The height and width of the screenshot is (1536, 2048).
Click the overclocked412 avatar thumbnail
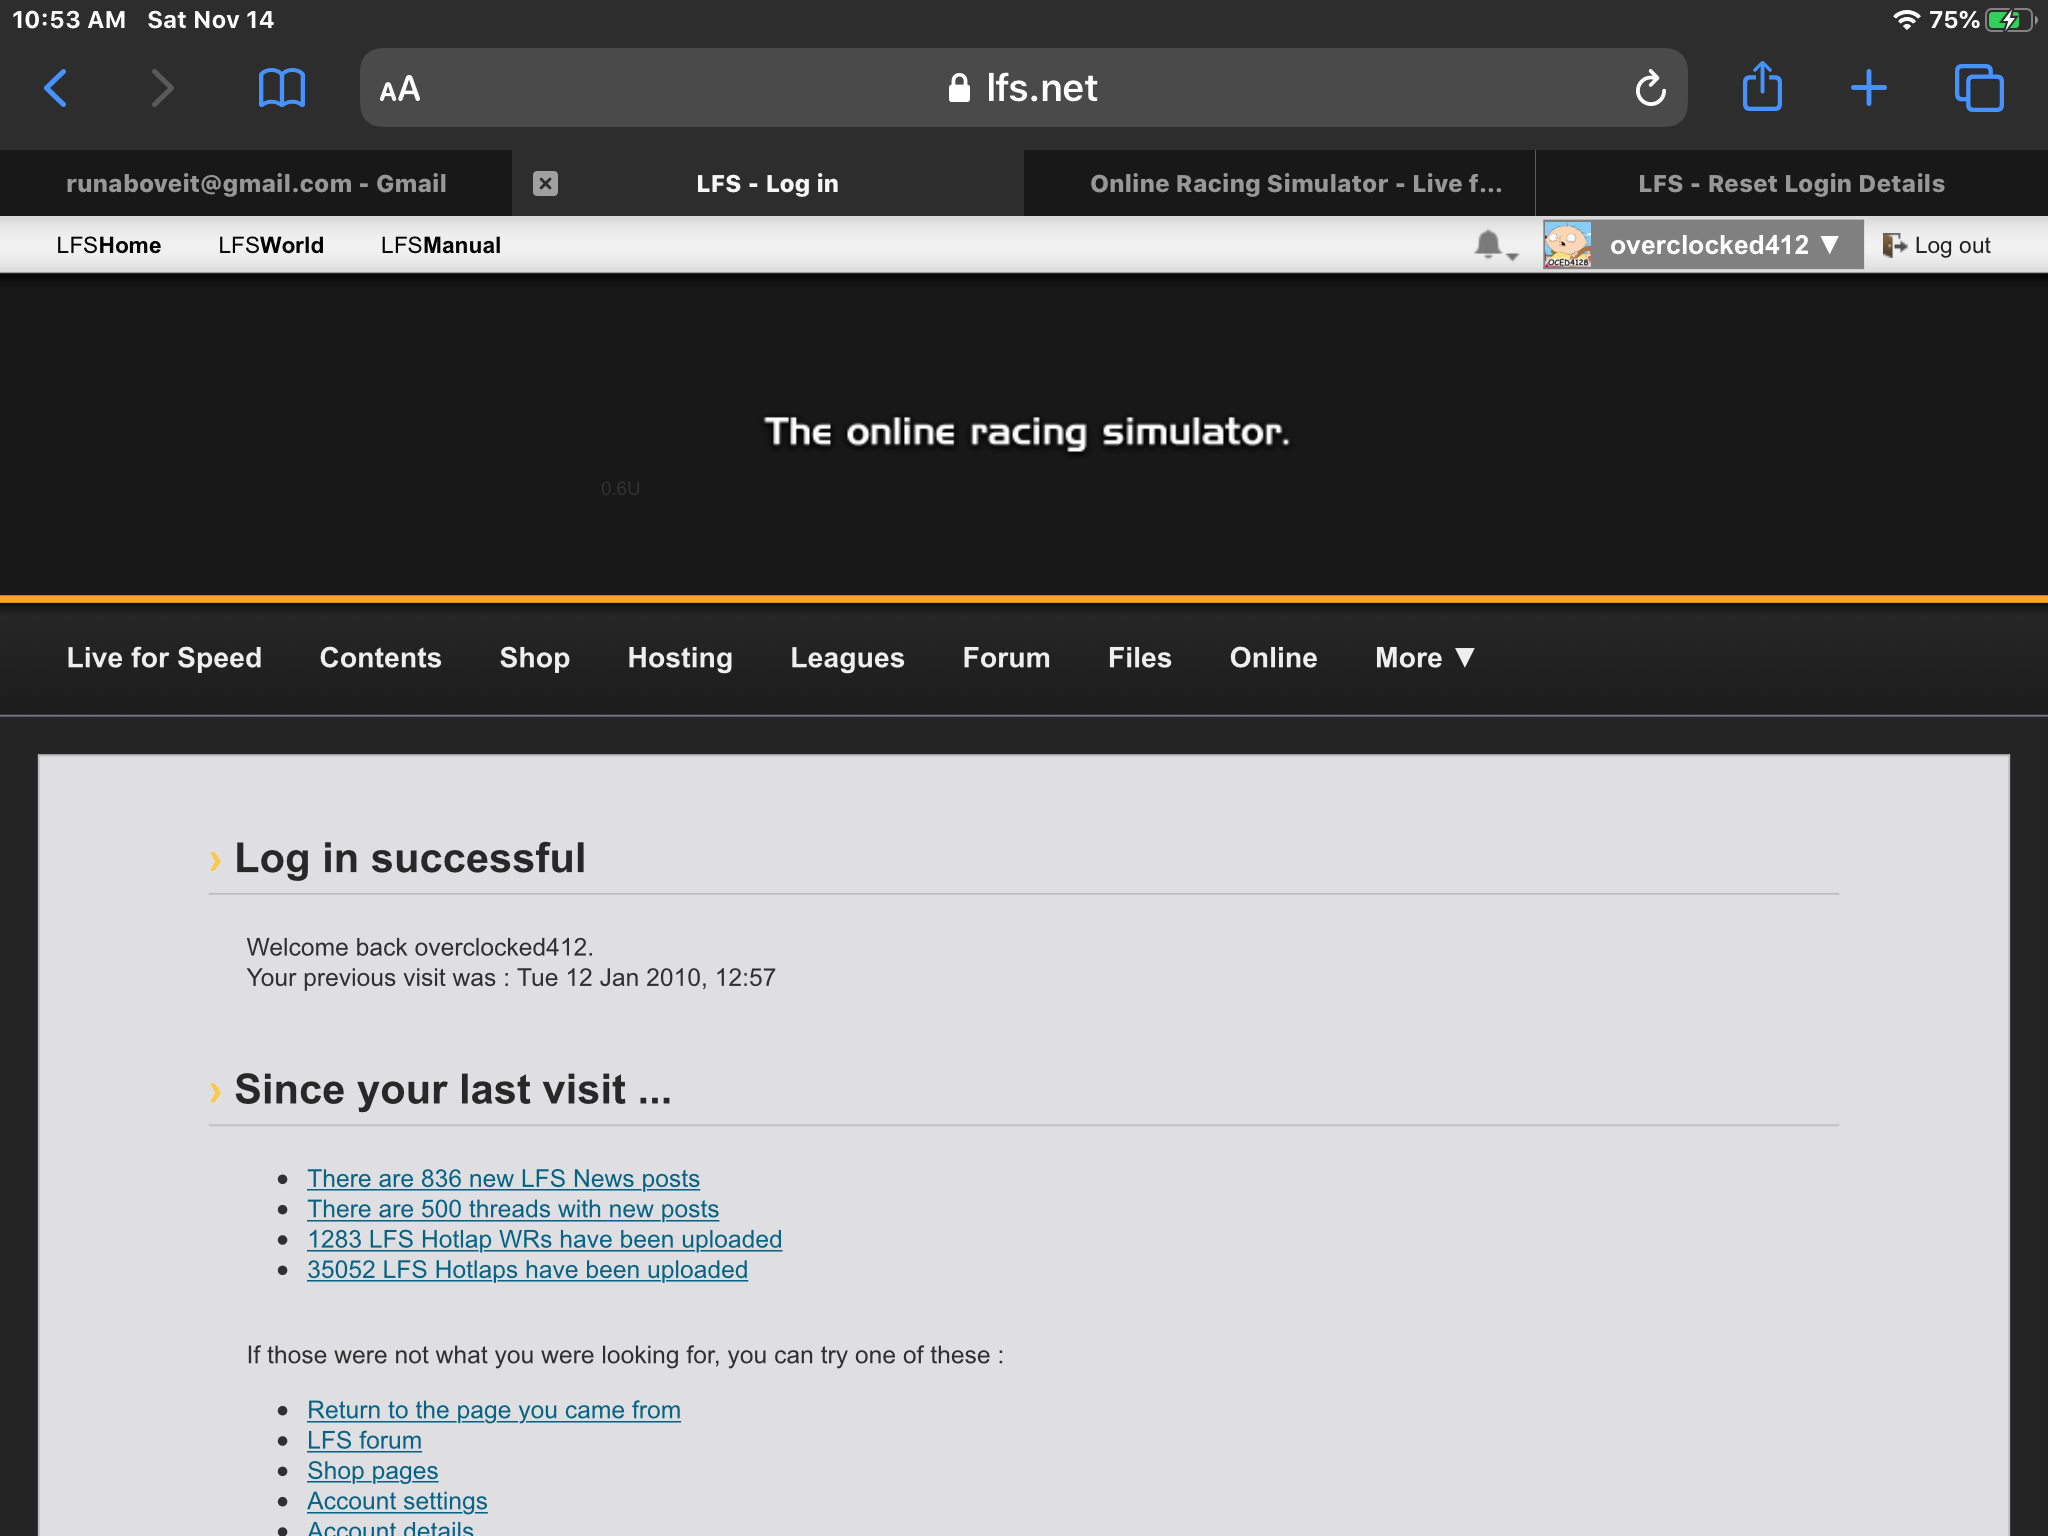tap(1567, 245)
